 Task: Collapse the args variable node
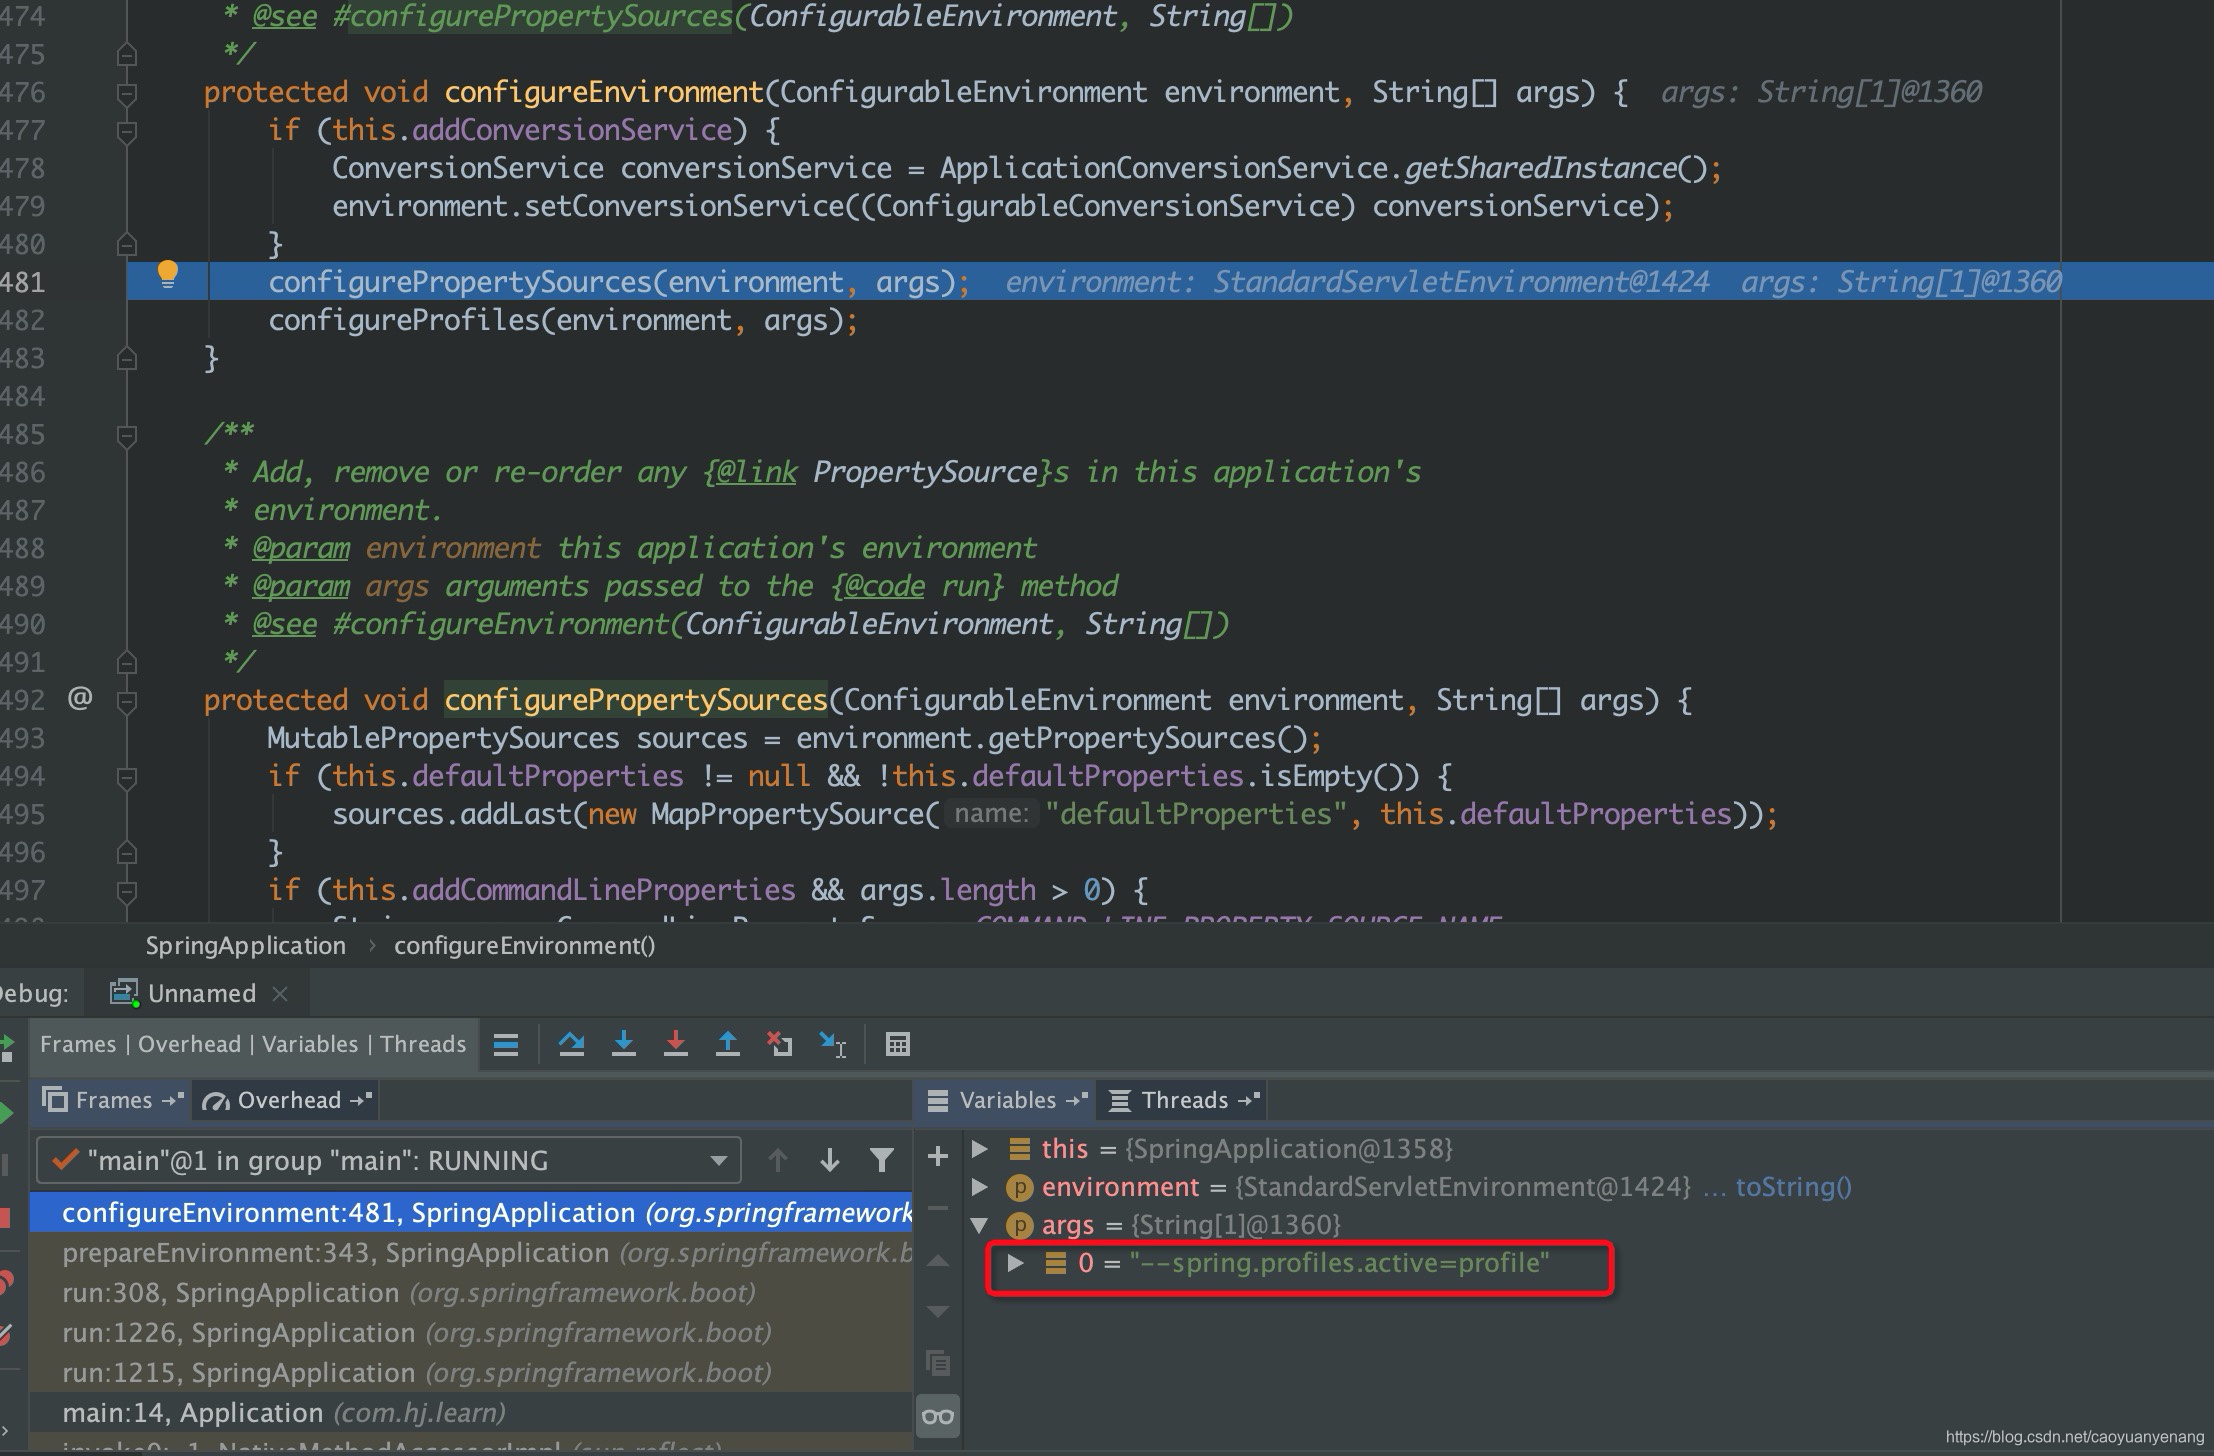pos(980,1225)
